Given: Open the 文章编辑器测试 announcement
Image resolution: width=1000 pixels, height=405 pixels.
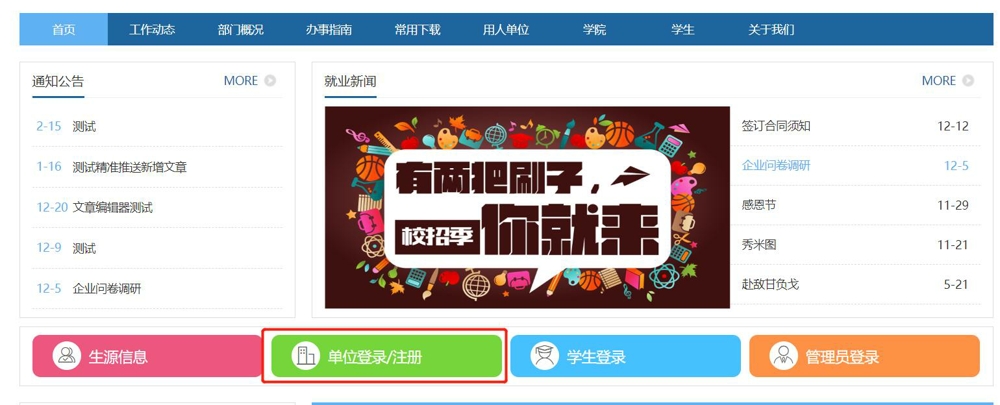Looking at the screenshot, I should click(112, 207).
